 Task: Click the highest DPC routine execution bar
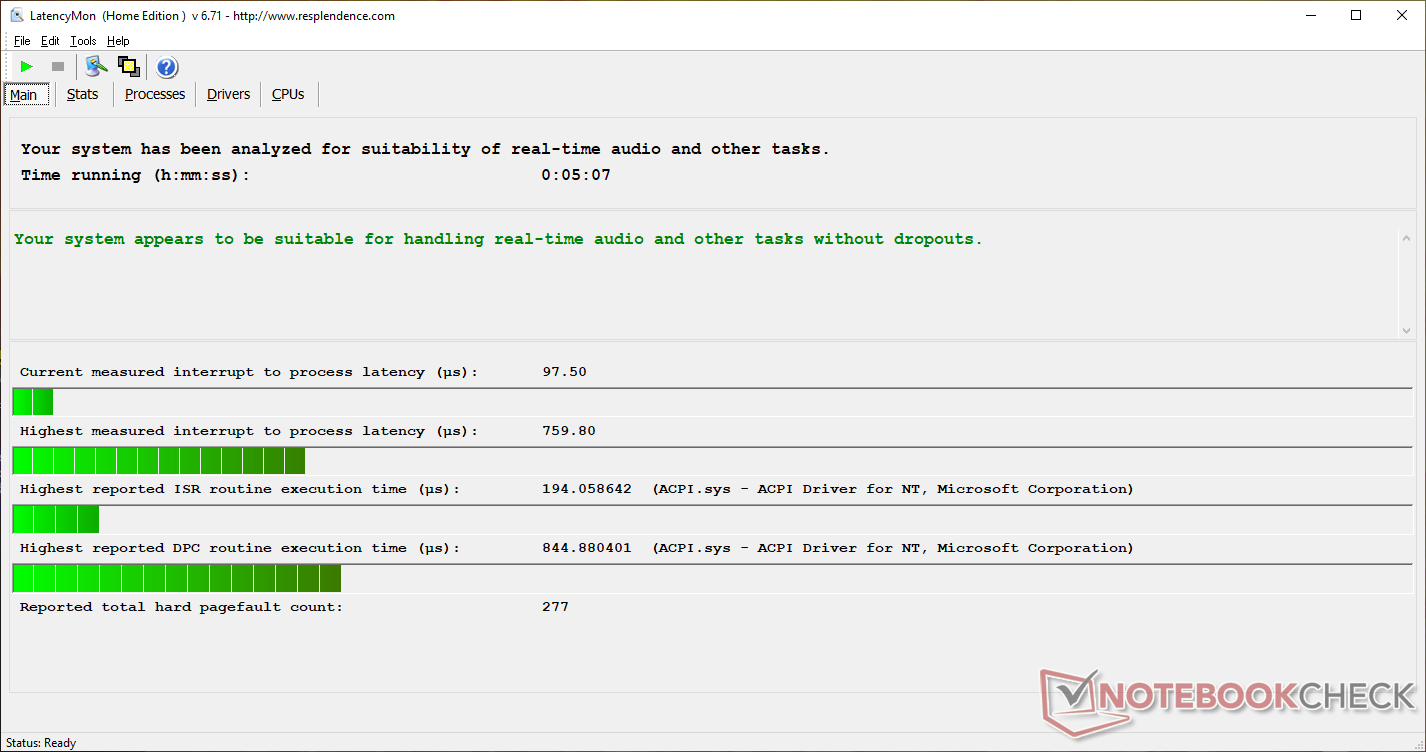click(x=177, y=578)
